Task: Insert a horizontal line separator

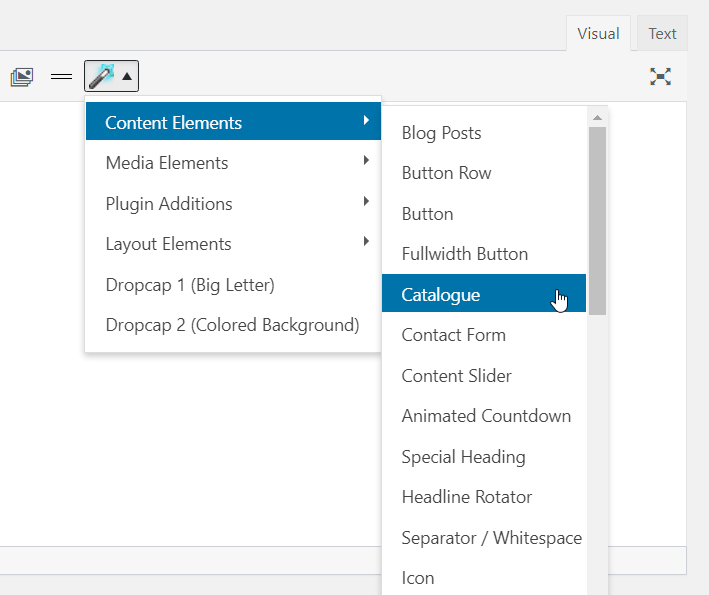Action: pos(62,76)
